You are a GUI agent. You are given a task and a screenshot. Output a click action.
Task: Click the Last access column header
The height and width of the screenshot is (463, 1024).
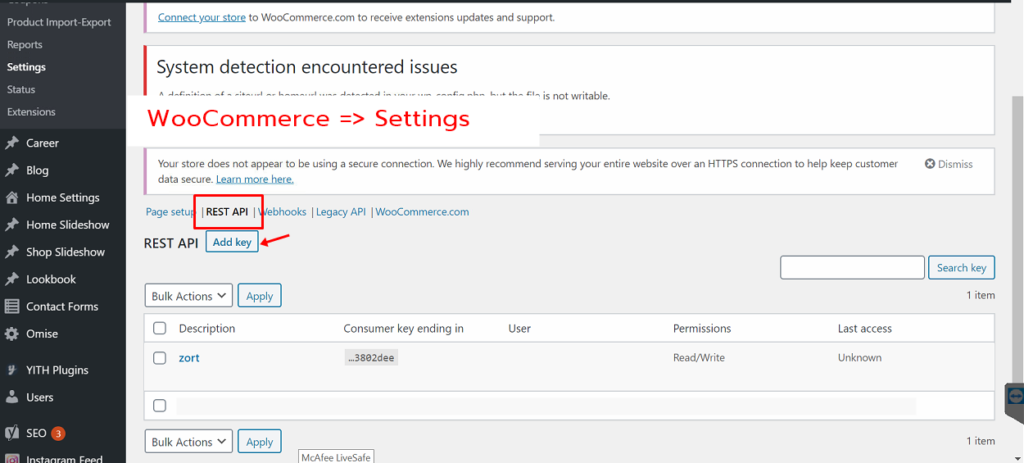click(865, 328)
